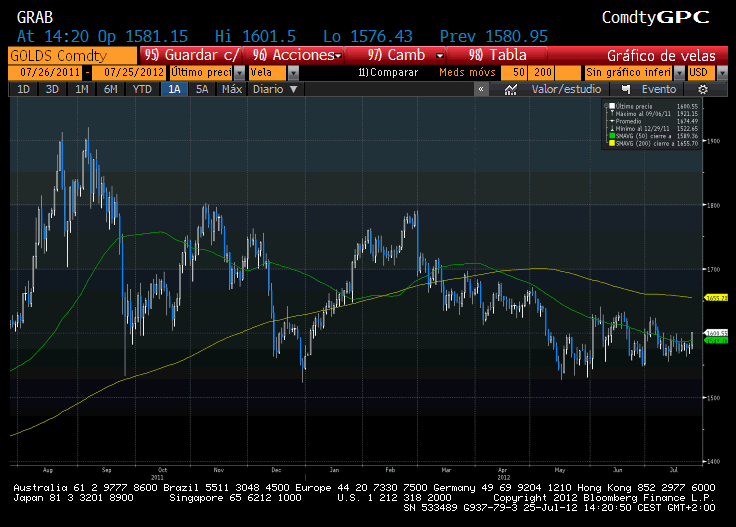
Task: Click the empty third moving average field
Action: point(568,73)
